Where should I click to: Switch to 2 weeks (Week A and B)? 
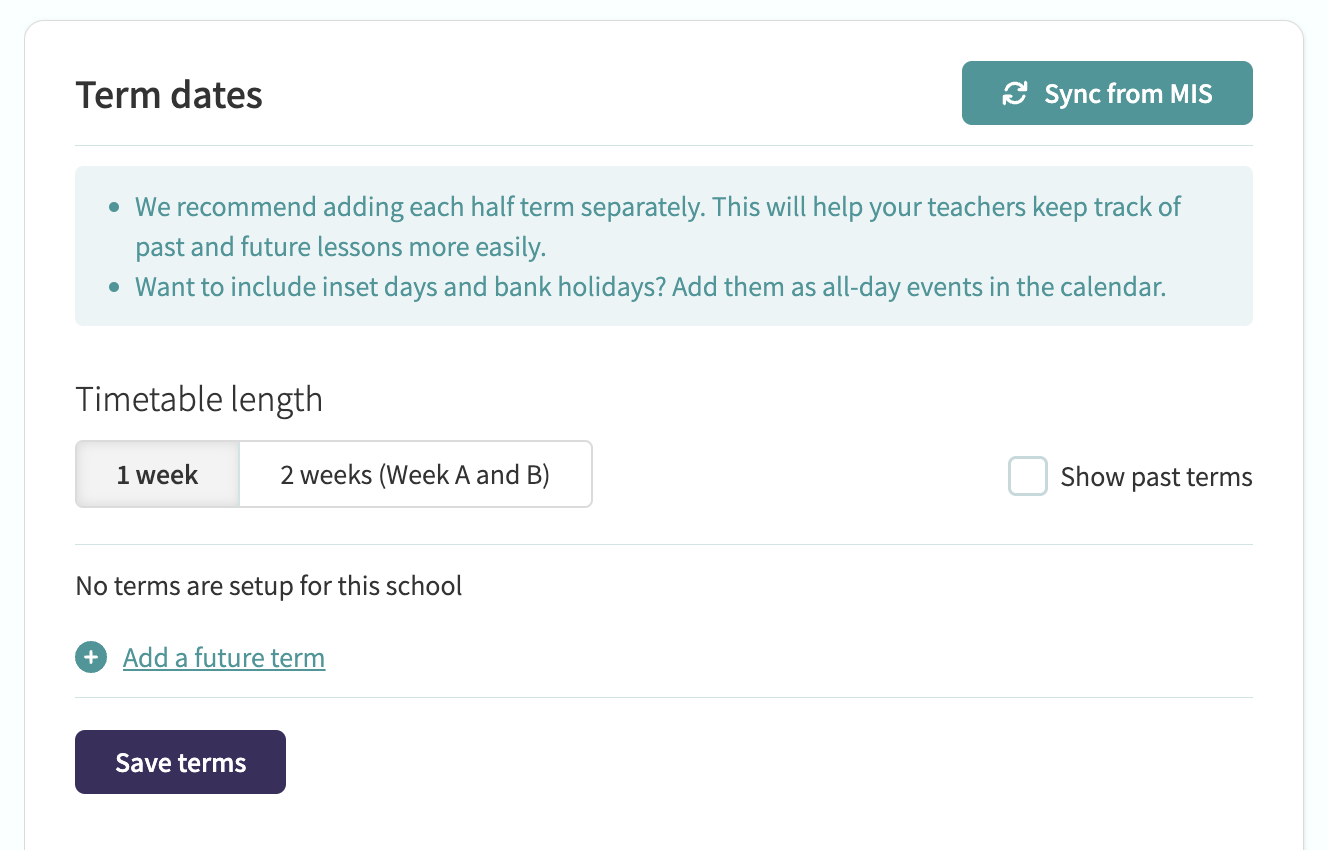coord(415,474)
